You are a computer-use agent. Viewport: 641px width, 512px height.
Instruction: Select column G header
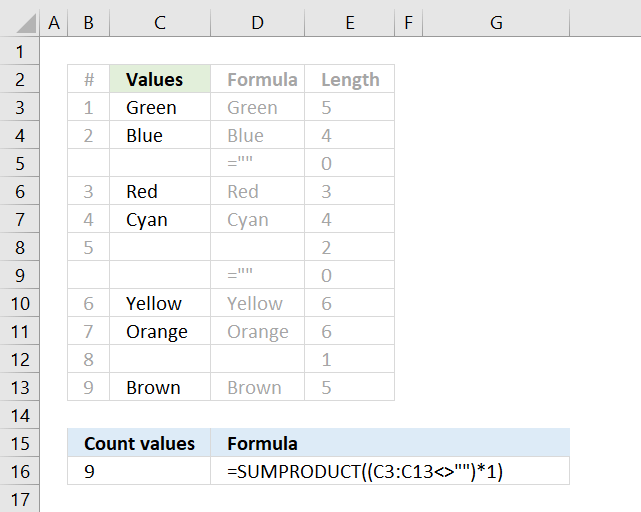496,22
